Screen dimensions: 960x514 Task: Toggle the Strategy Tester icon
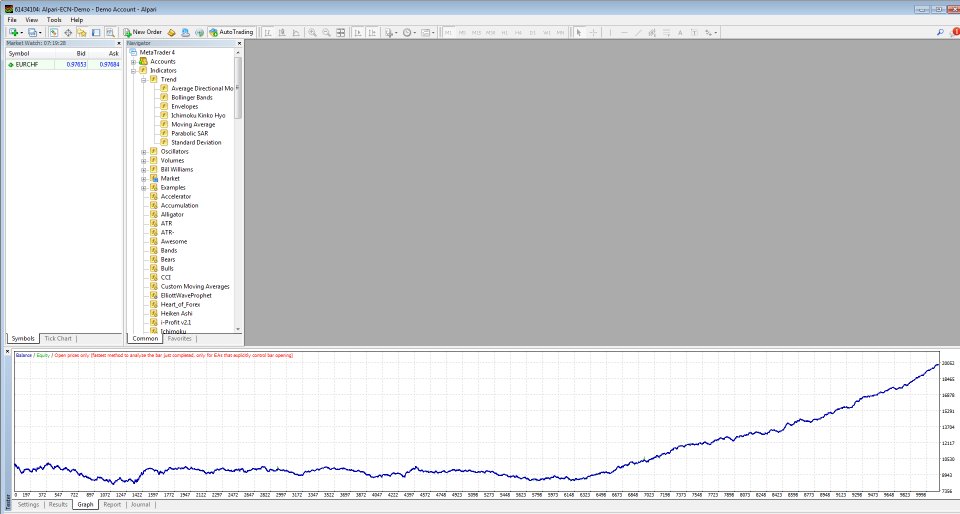coord(110,32)
